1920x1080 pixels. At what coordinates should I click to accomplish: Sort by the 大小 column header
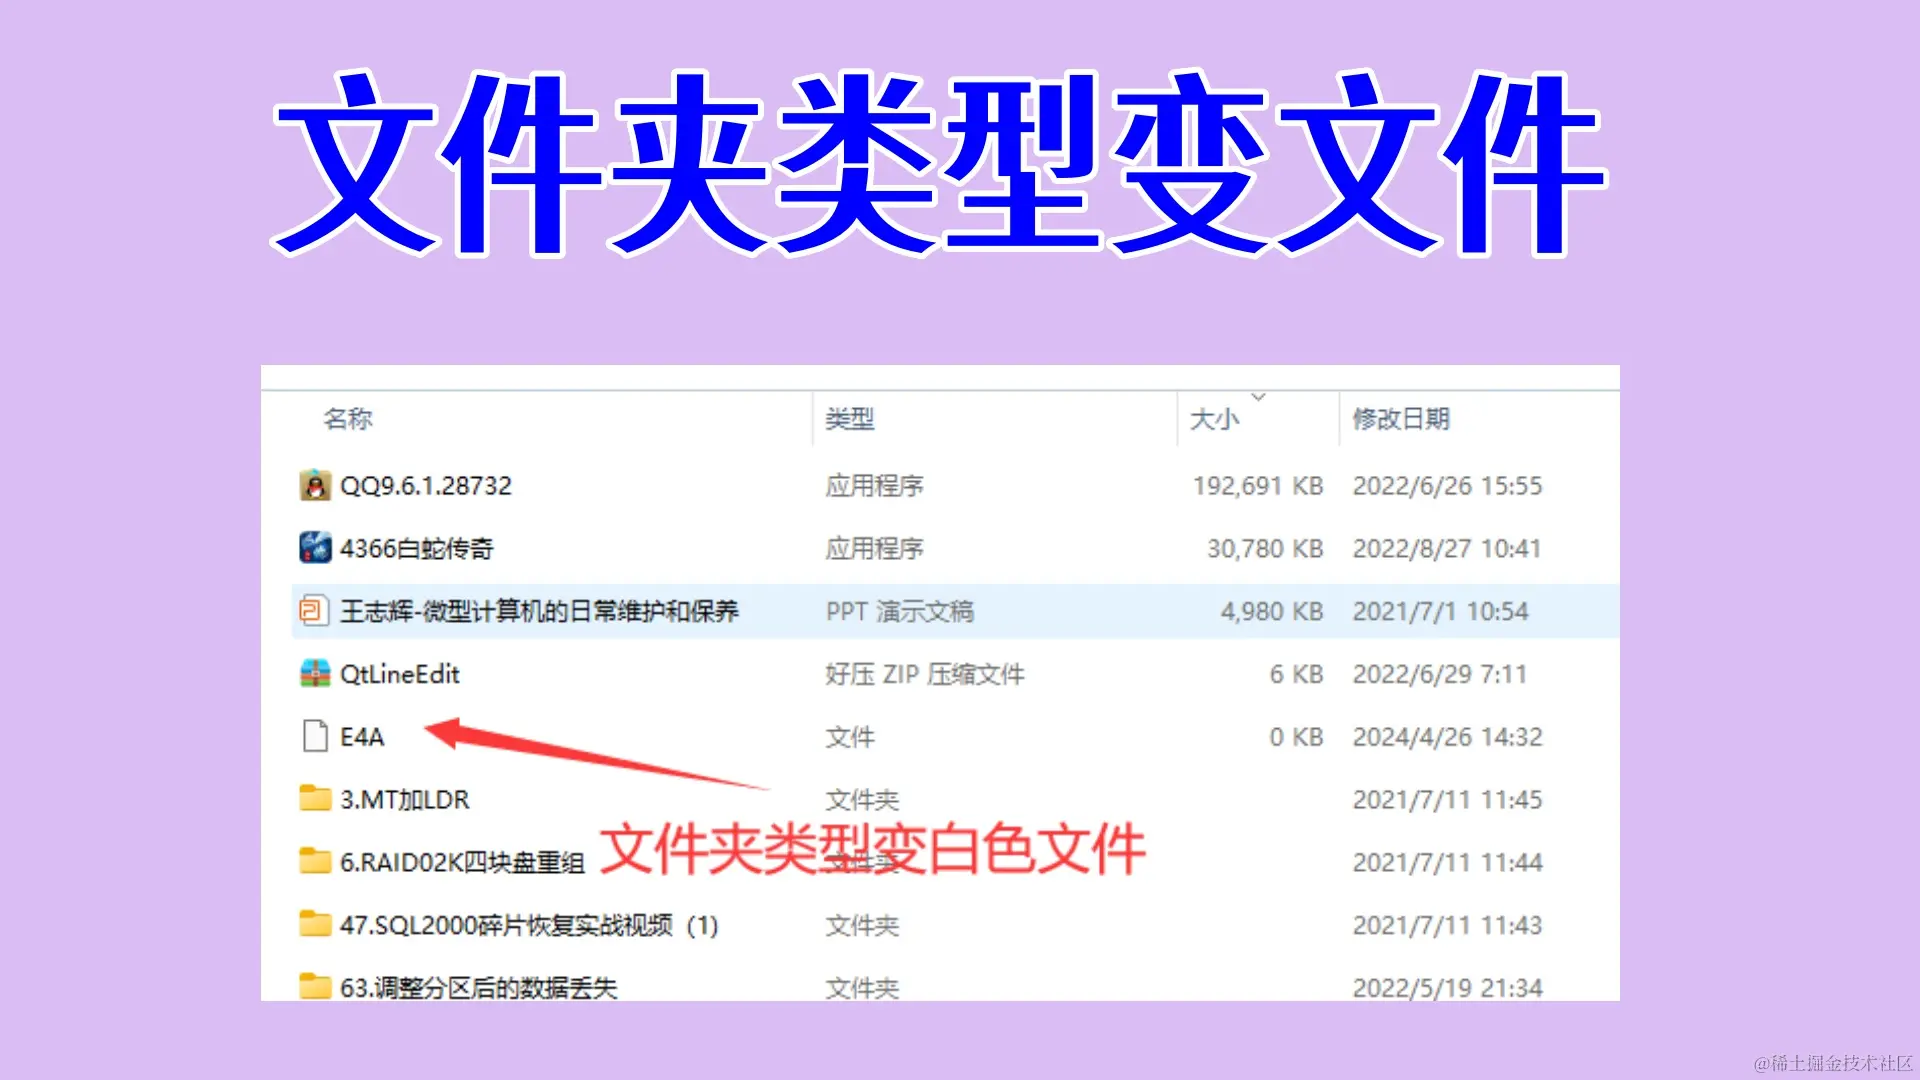1214,419
